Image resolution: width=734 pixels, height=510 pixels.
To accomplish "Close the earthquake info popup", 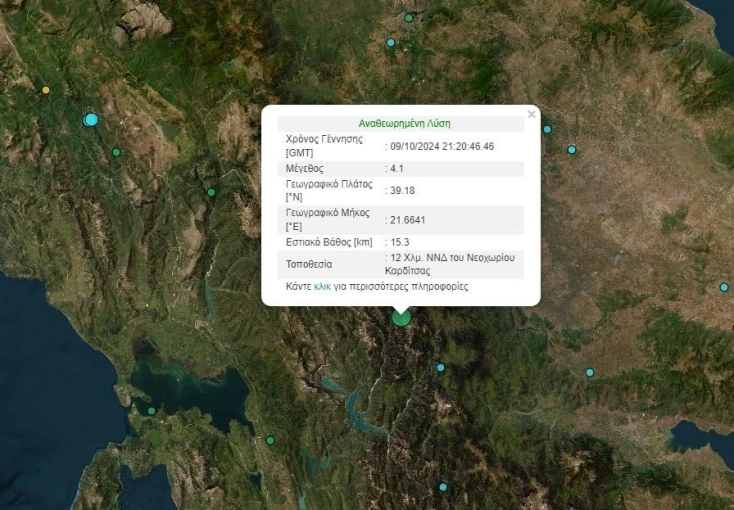I will [531, 114].
